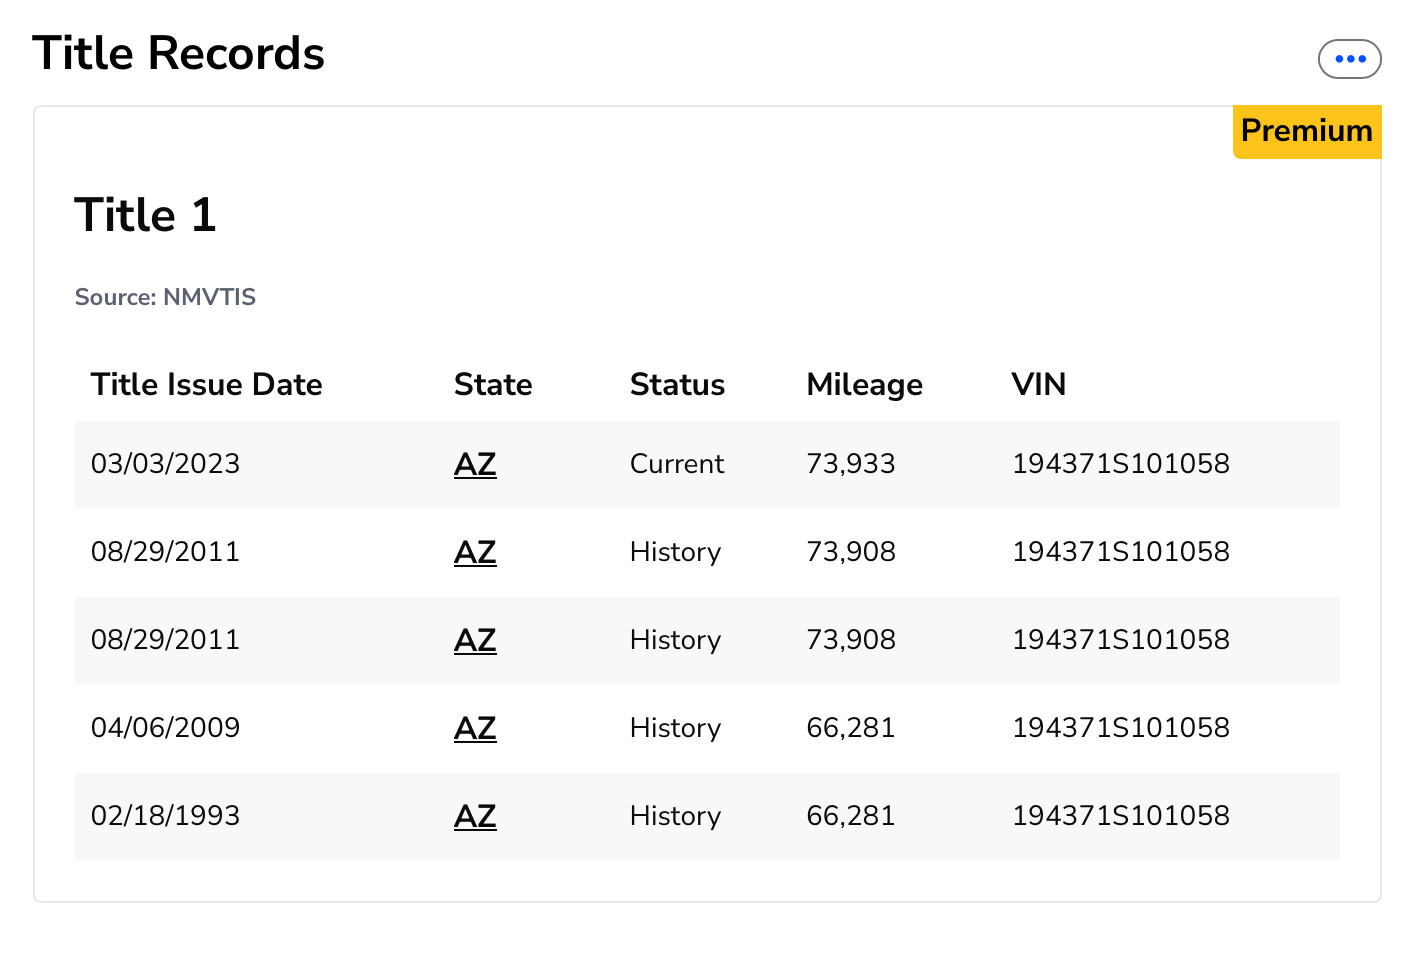Click the VIN in the 02/18/1993 row
This screenshot has height=970, width=1422.
[x=1121, y=816]
